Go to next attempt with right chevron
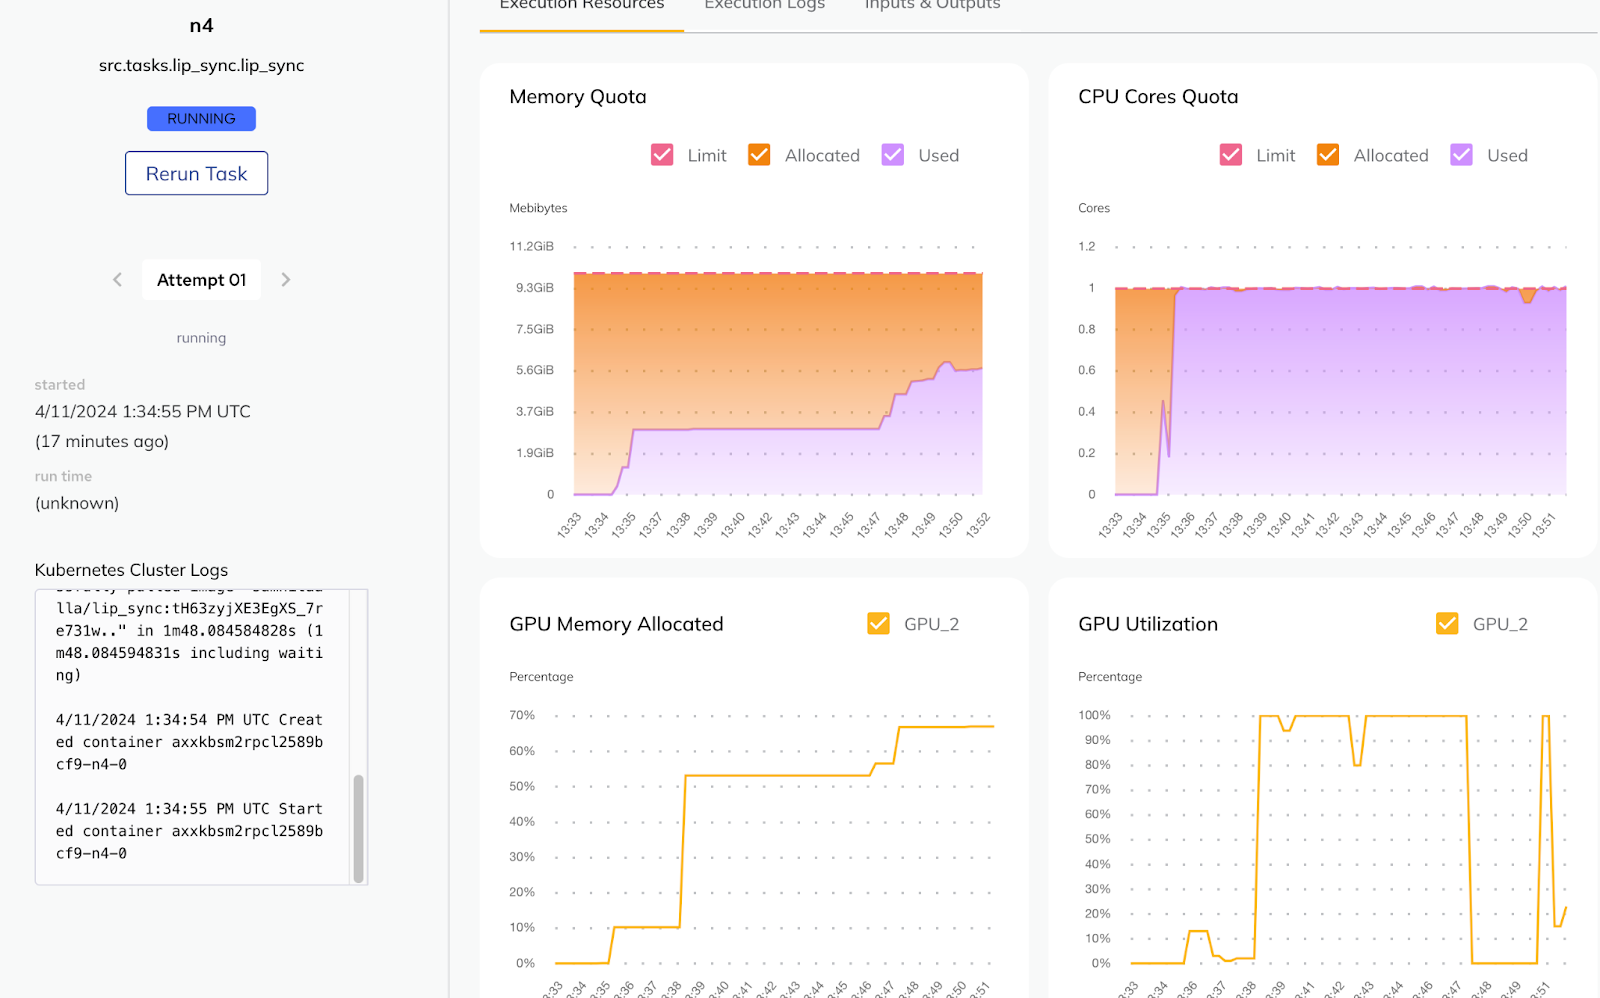 (286, 280)
